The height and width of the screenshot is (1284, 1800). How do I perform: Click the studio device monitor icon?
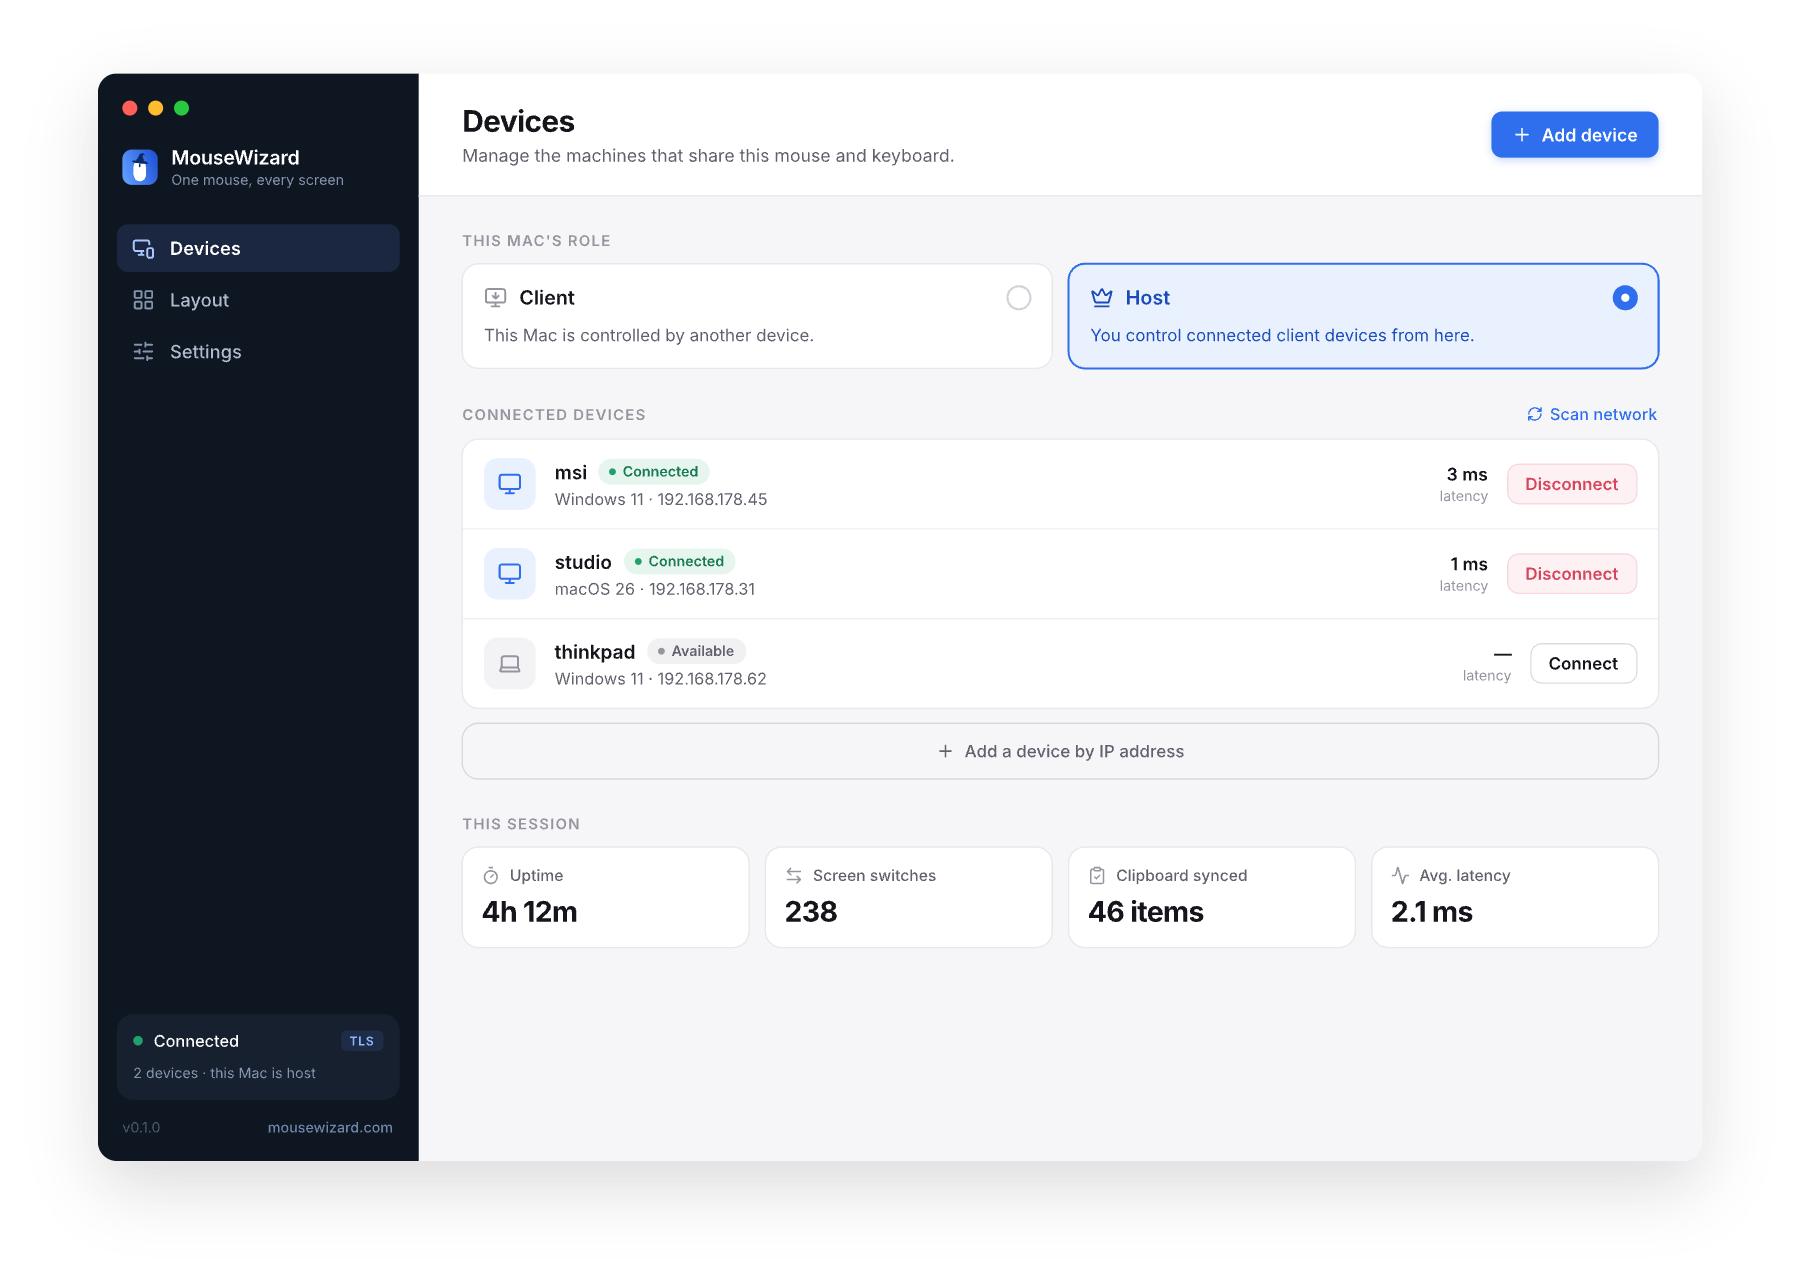tap(510, 574)
